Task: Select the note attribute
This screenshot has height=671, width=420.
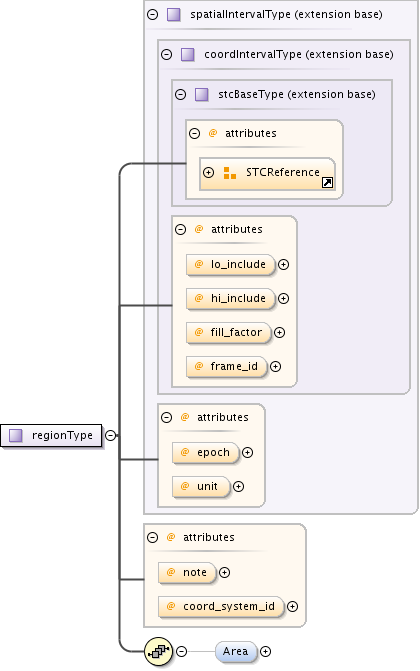Action: 187,573
